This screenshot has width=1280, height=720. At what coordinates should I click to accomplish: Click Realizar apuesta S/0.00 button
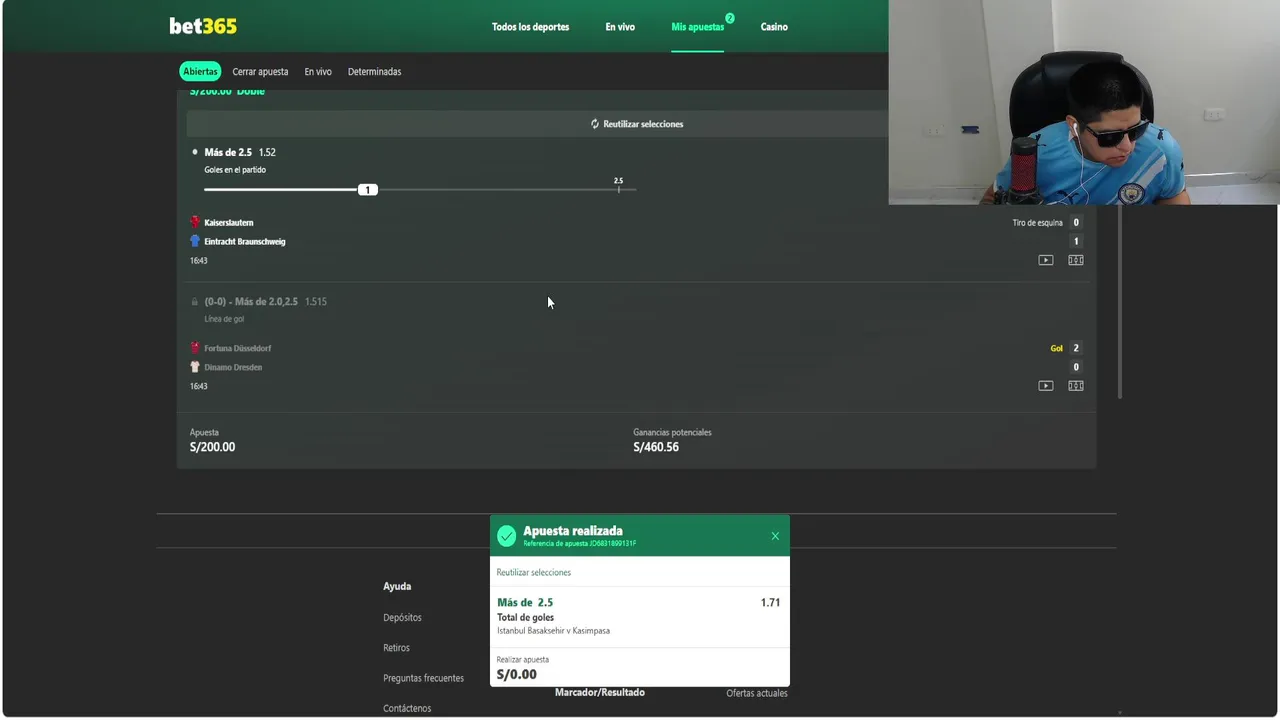(640, 667)
